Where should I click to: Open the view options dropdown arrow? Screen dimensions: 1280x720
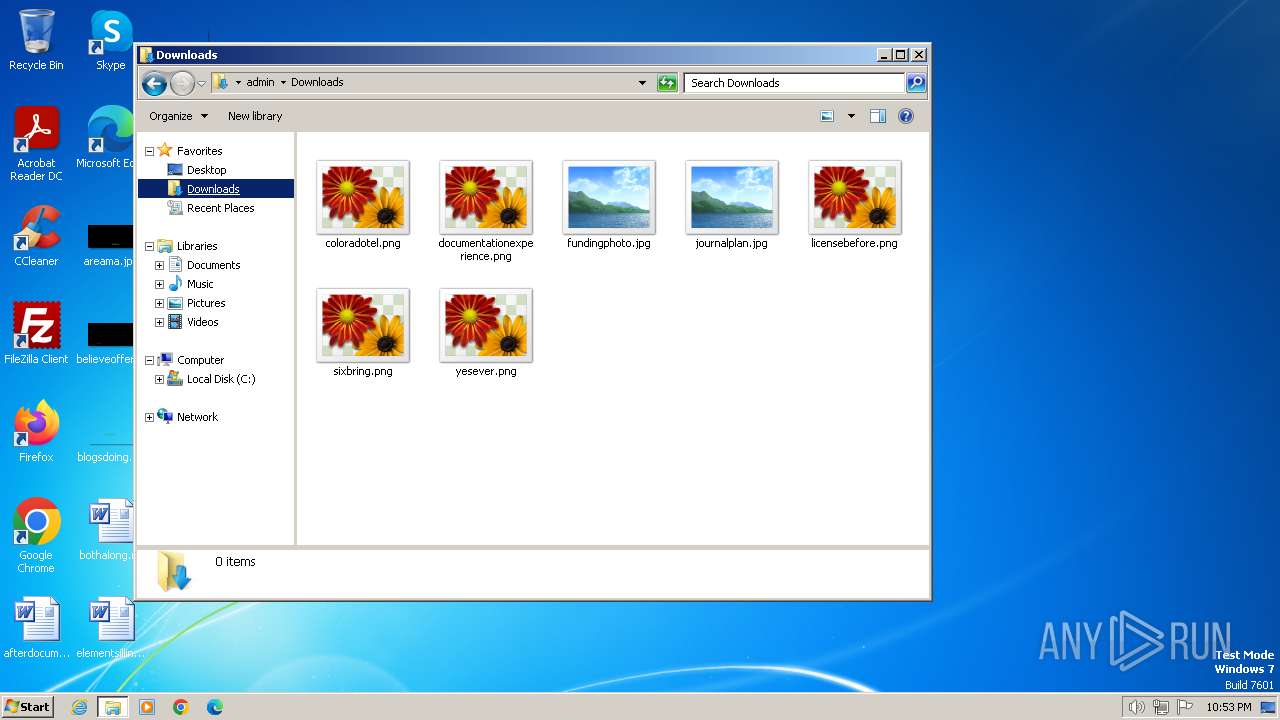851,116
